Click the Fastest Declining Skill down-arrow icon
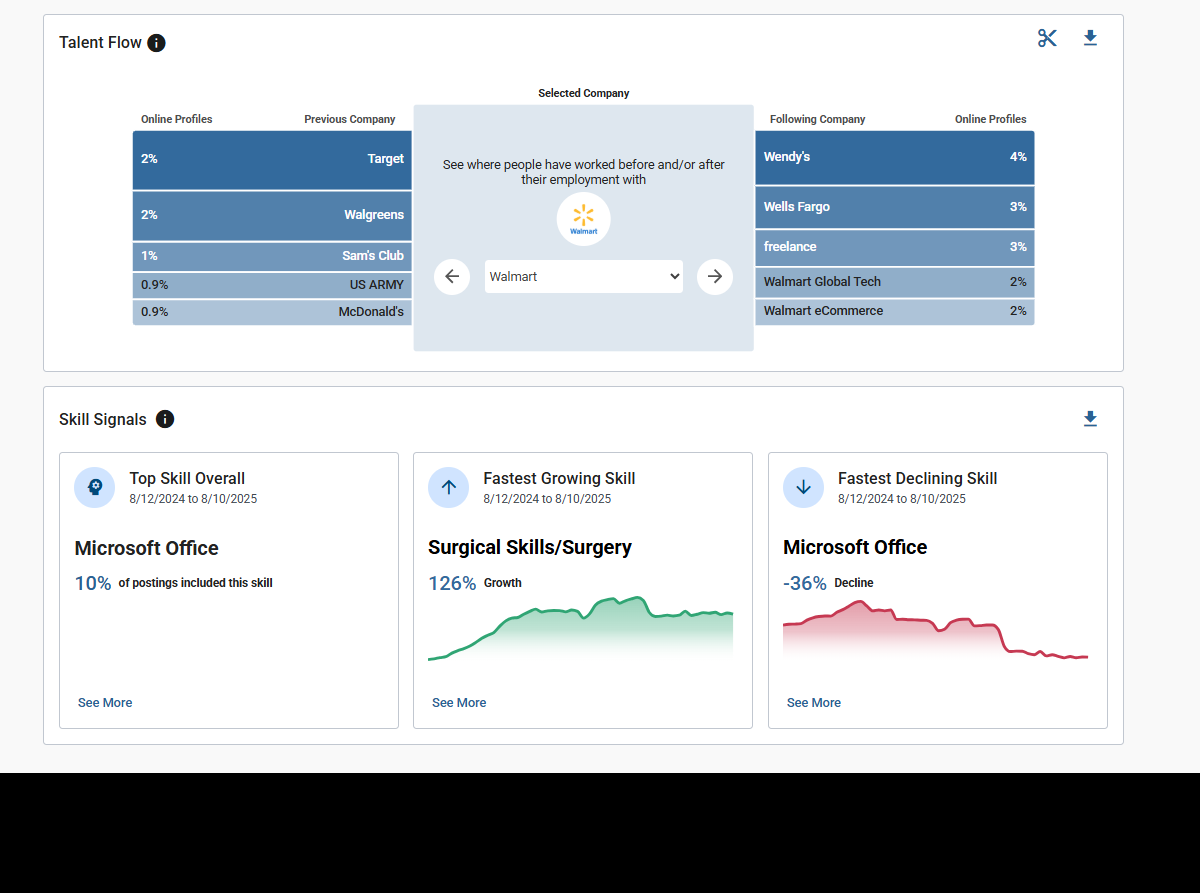Screen dimensions: 1200x893 [803, 487]
